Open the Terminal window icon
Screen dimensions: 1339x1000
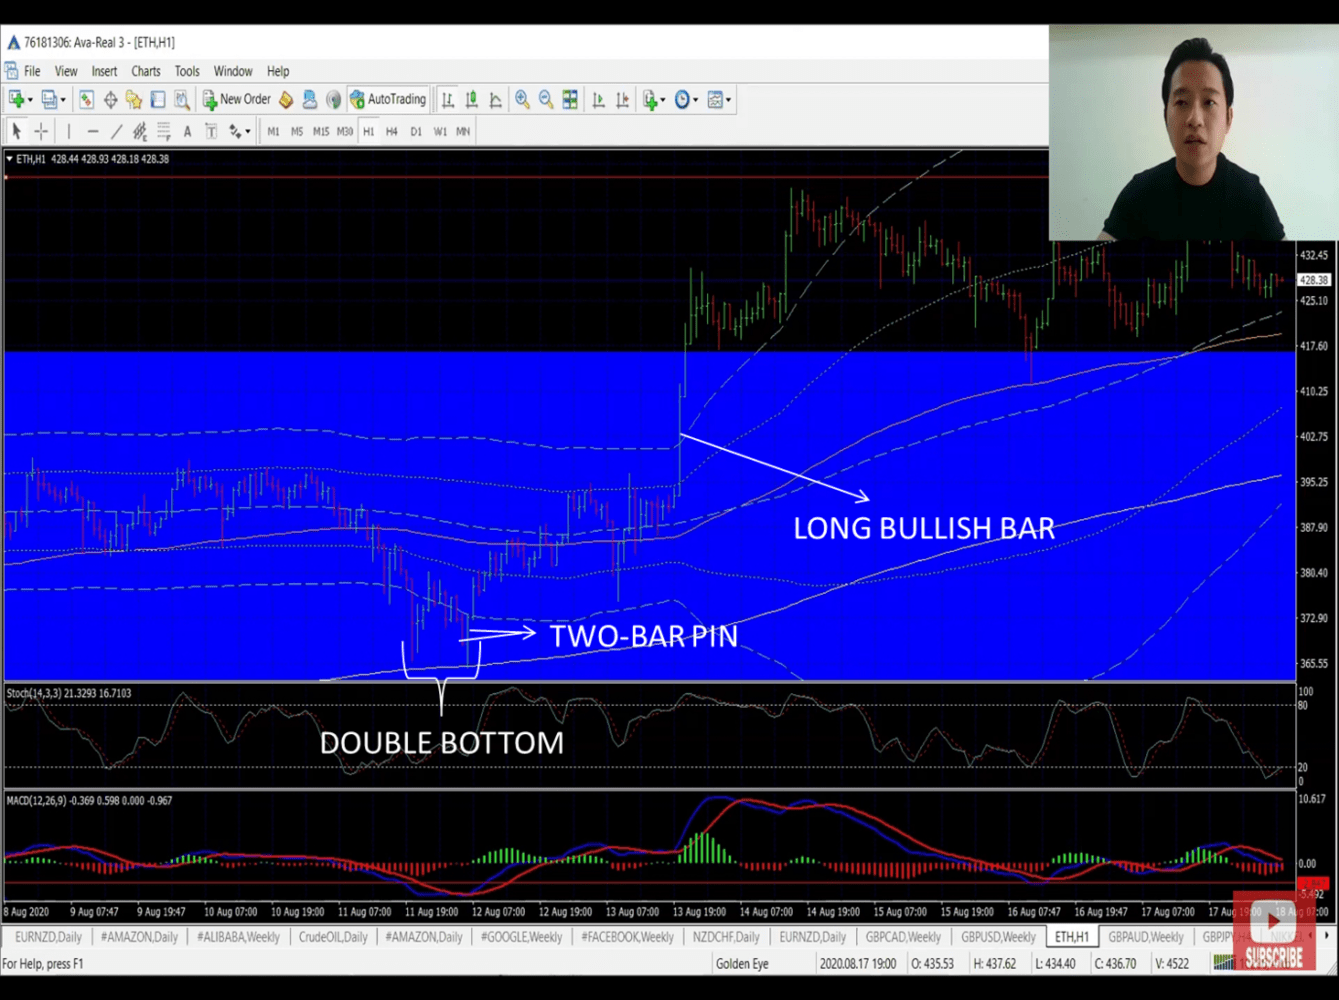click(158, 100)
